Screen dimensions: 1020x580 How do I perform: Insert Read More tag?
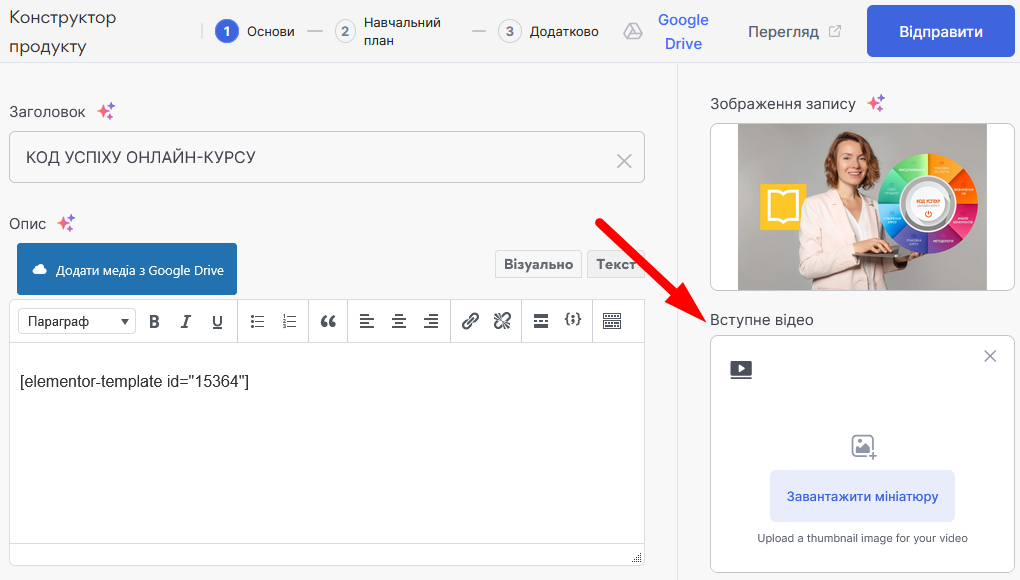pos(541,321)
